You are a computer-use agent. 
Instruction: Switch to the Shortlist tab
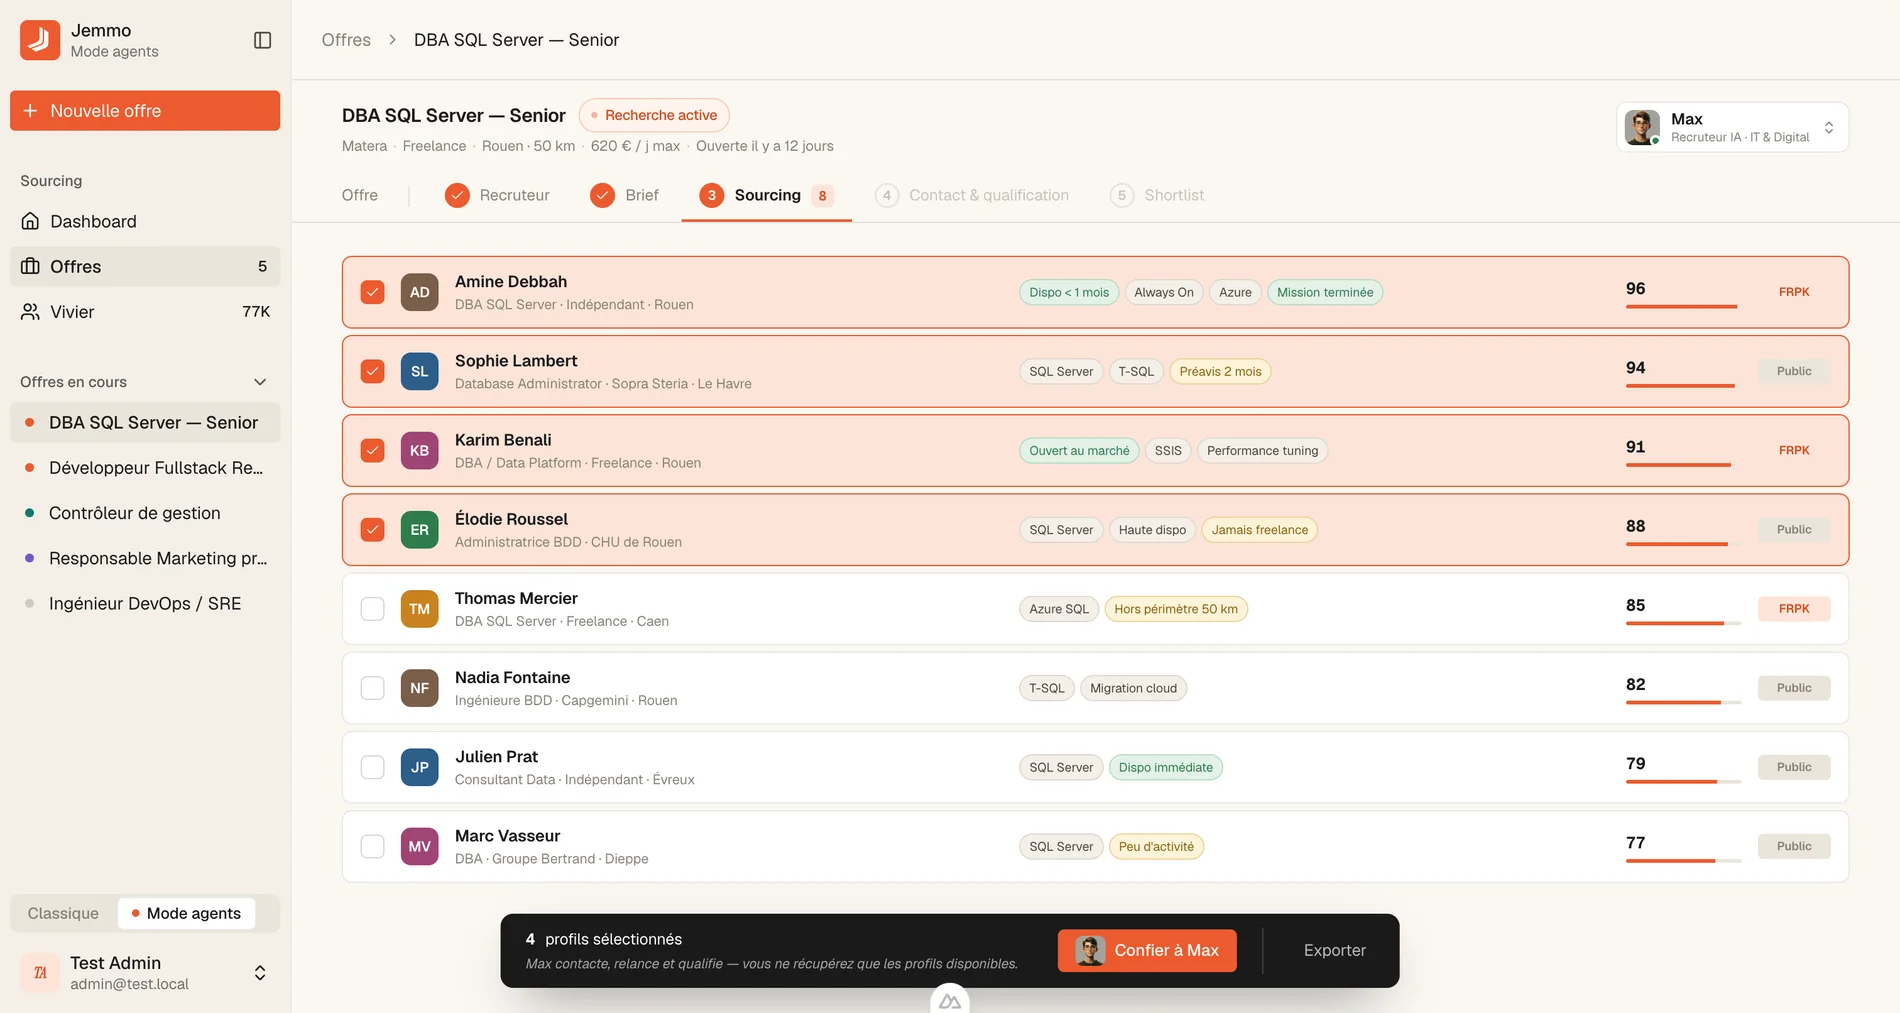1157,195
